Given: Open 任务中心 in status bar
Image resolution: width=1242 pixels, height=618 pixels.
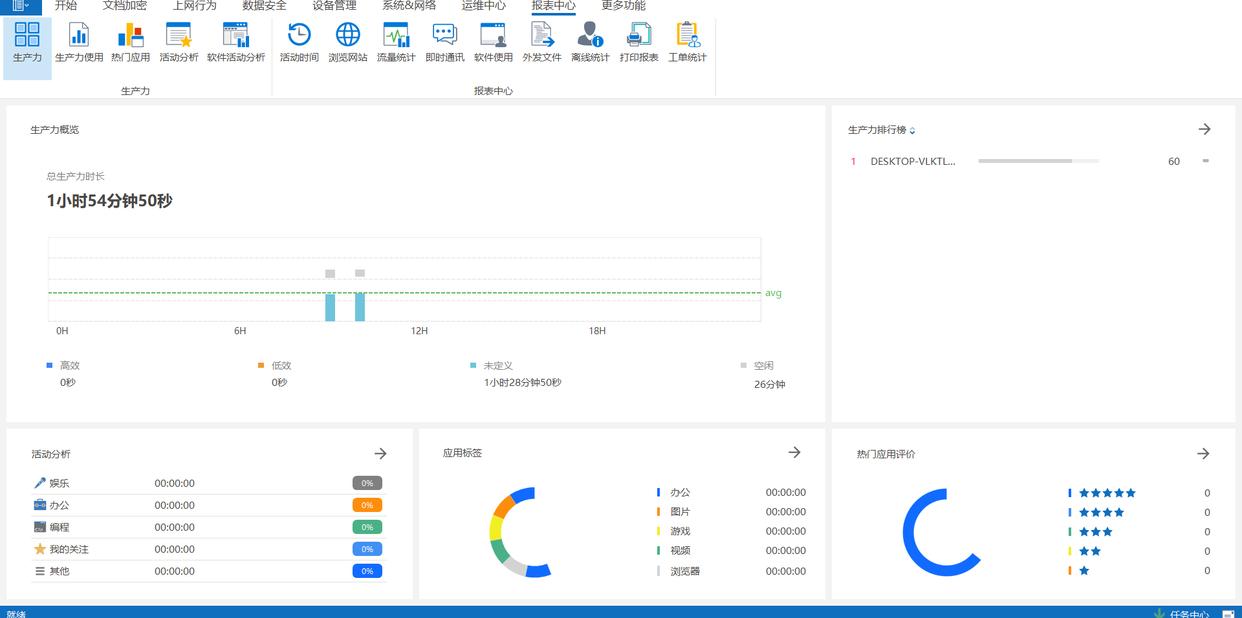Looking at the screenshot, I should (1188, 613).
